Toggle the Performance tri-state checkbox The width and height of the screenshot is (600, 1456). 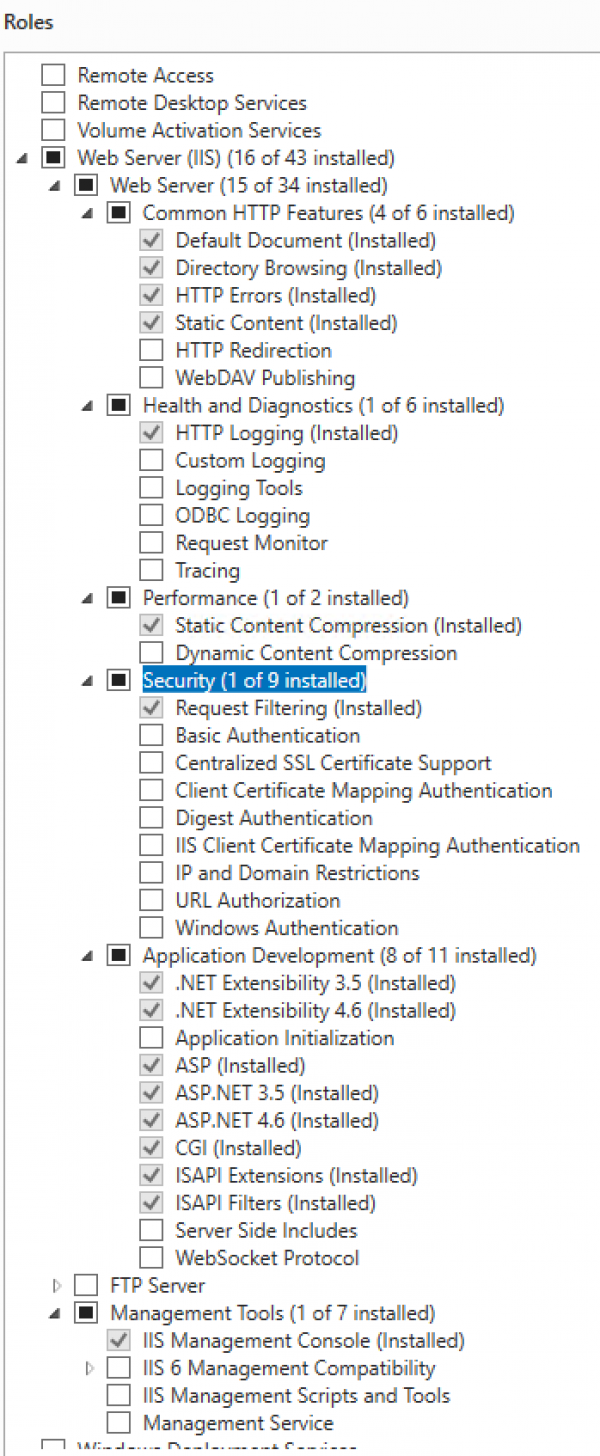click(x=118, y=598)
